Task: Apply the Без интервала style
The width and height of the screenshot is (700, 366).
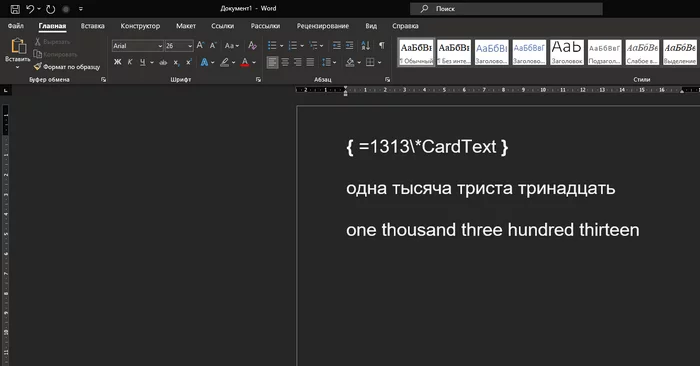Action: [x=454, y=52]
